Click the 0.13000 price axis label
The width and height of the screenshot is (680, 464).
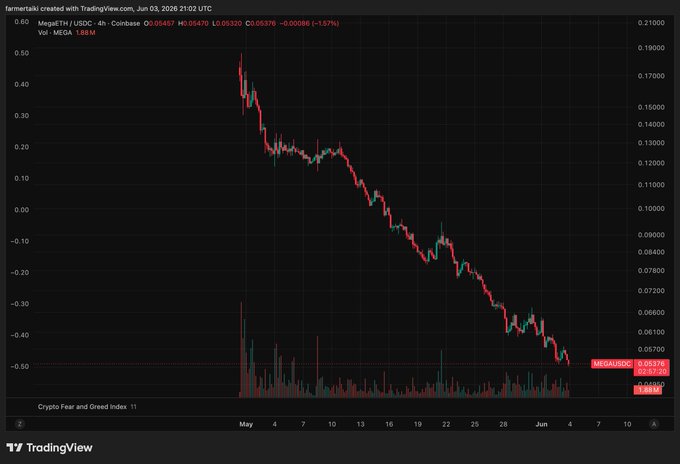click(x=651, y=143)
